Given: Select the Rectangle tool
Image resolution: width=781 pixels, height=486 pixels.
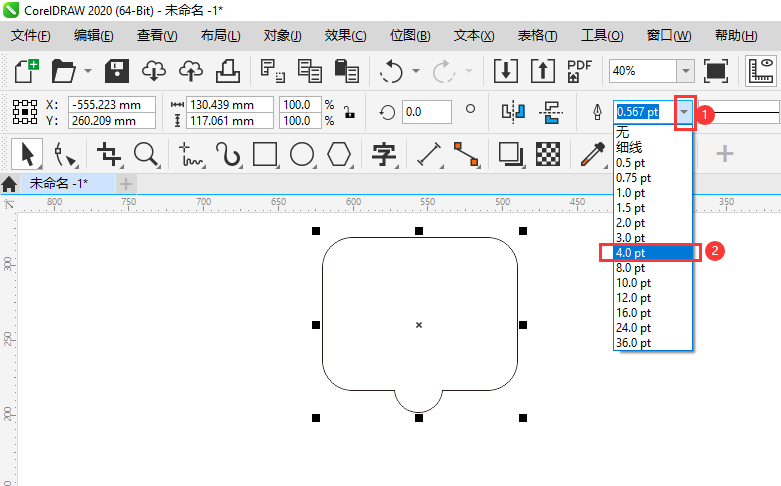Looking at the screenshot, I should (x=265, y=154).
